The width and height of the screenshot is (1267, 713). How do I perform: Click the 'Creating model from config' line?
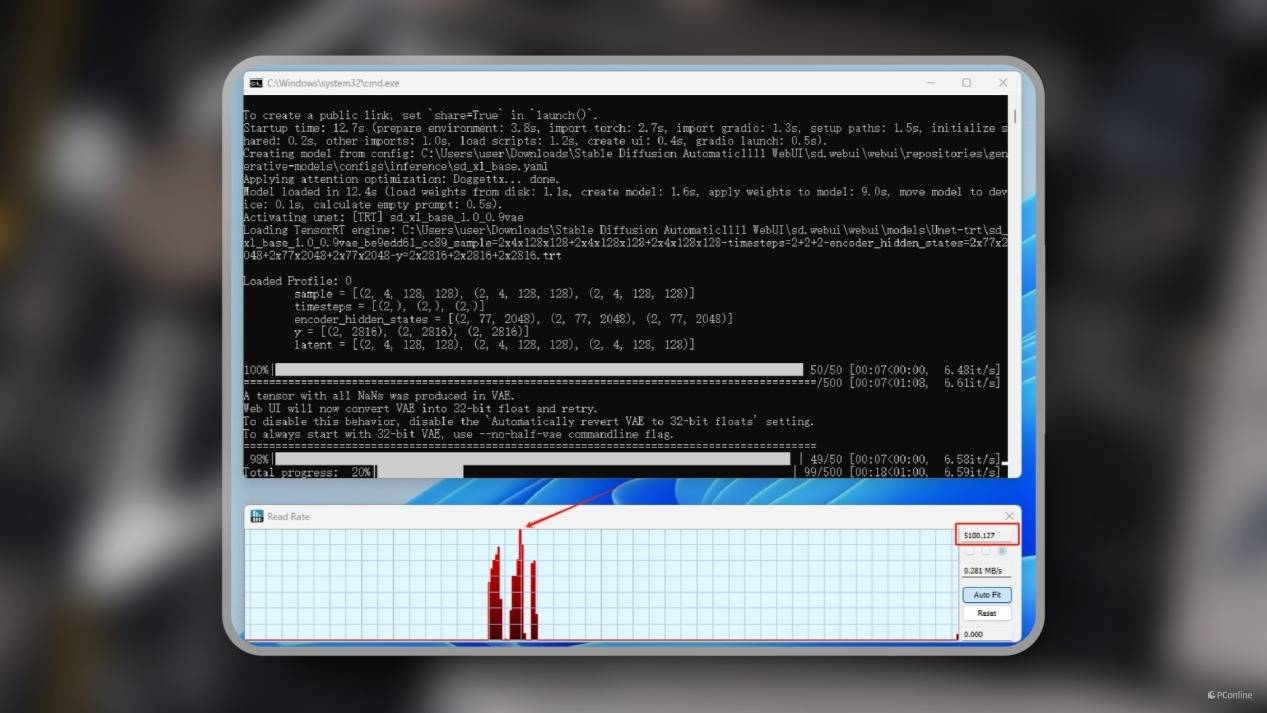(x=625, y=154)
